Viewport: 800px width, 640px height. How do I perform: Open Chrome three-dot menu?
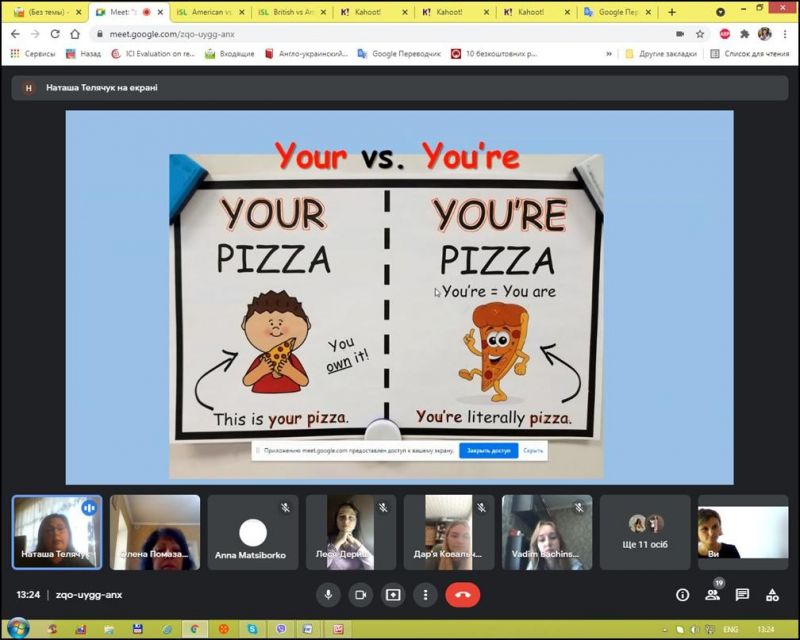point(785,34)
